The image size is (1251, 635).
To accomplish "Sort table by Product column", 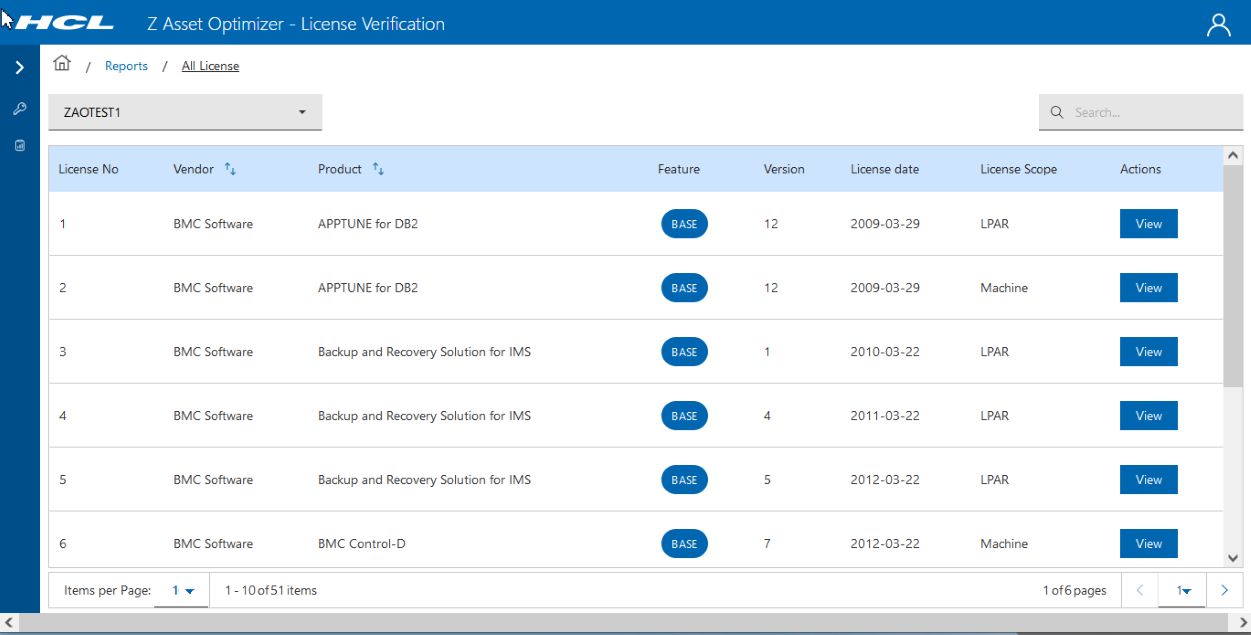I will point(378,170).
